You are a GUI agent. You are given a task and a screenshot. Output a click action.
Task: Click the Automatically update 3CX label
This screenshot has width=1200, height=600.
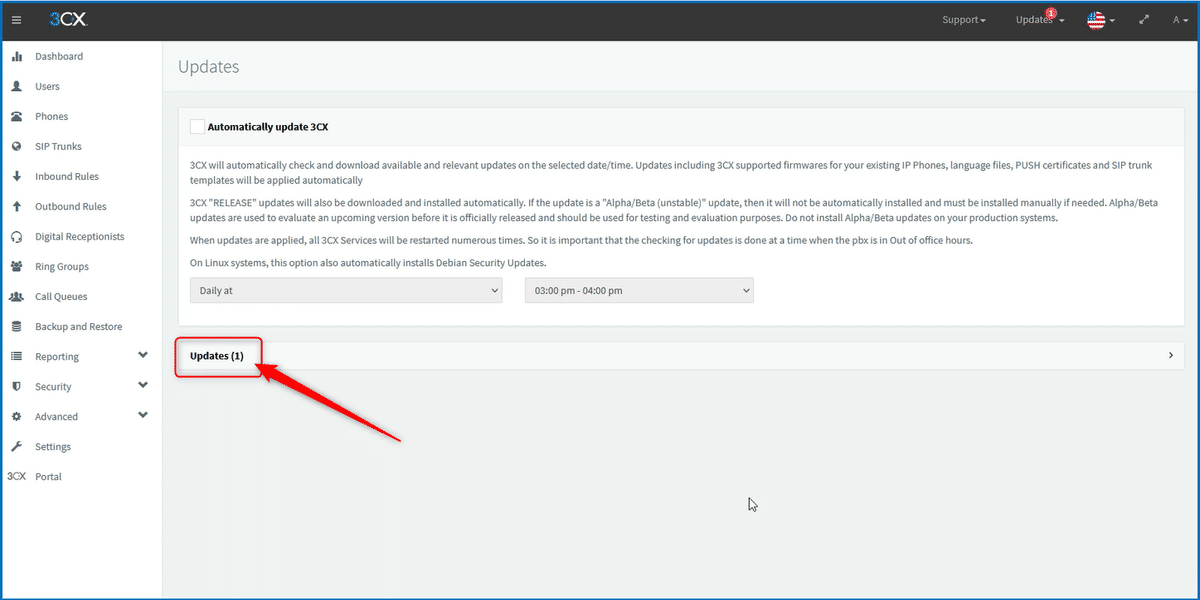pos(268,127)
